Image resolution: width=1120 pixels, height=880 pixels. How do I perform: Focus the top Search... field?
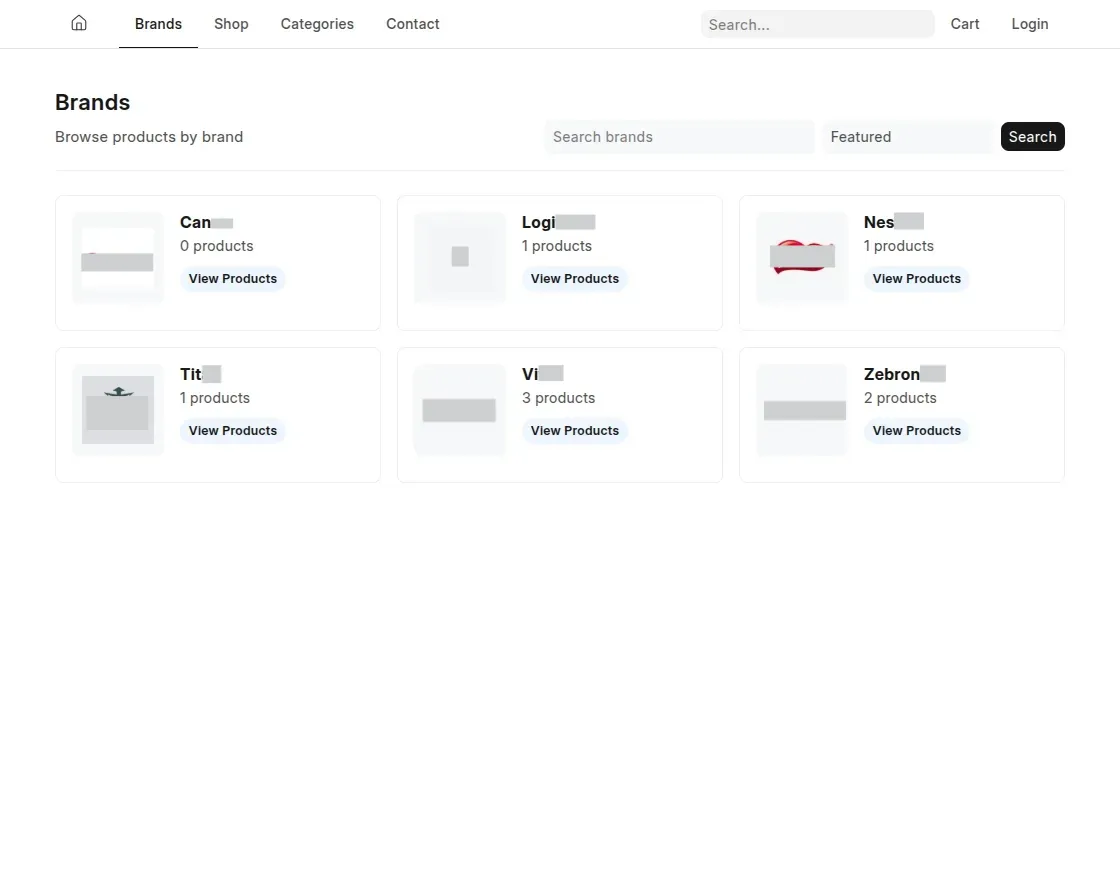(818, 24)
